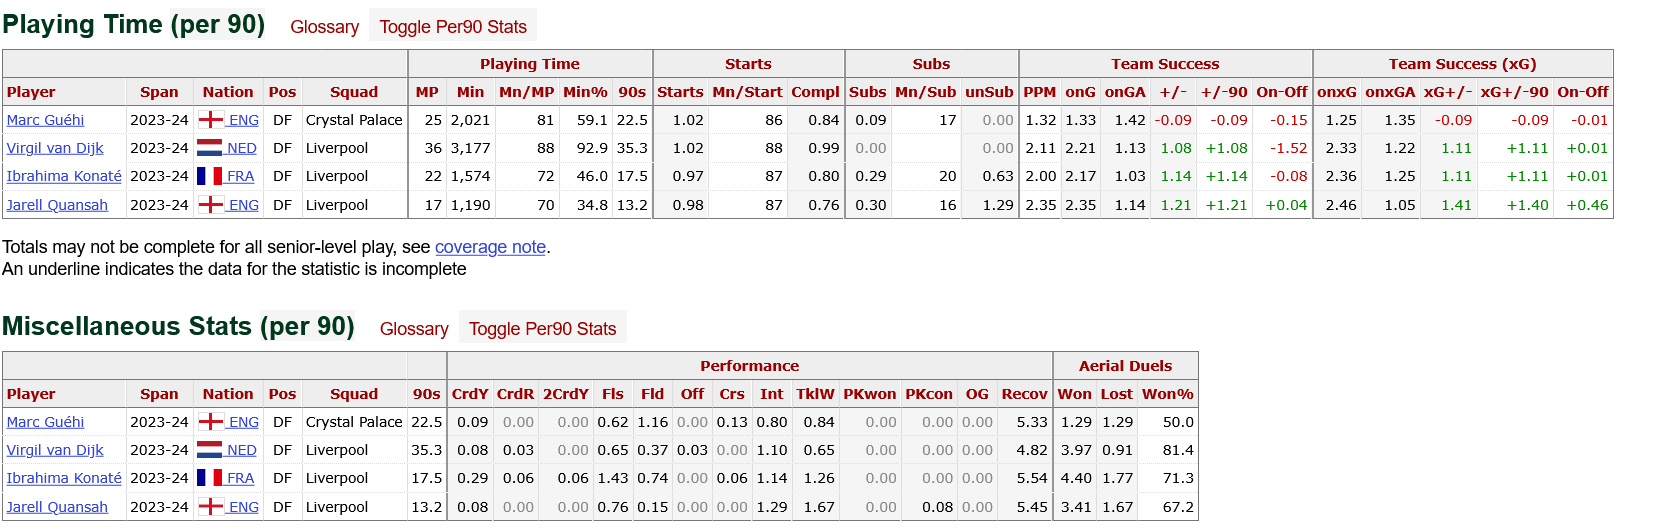The image size is (1653, 531).
Task: Toggle Per90 Stats for Miscellaneous Stats
Action: pyautogui.click(x=543, y=329)
